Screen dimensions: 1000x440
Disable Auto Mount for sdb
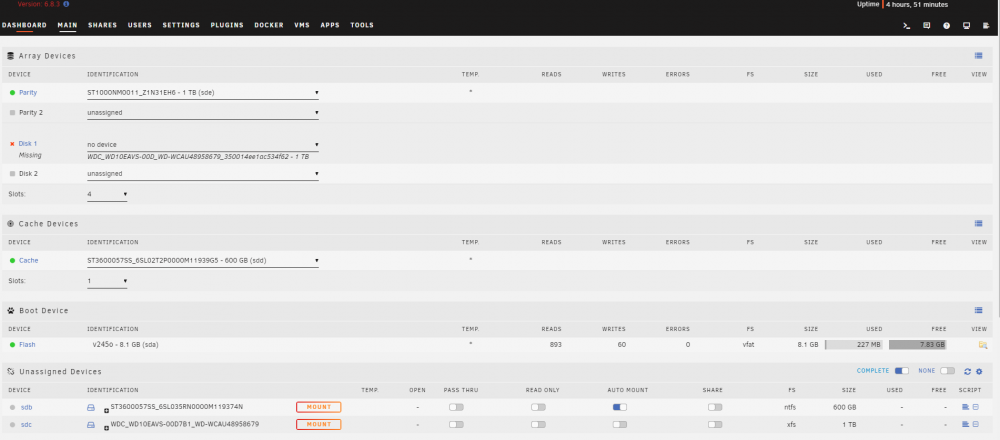pyautogui.click(x=620, y=407)
